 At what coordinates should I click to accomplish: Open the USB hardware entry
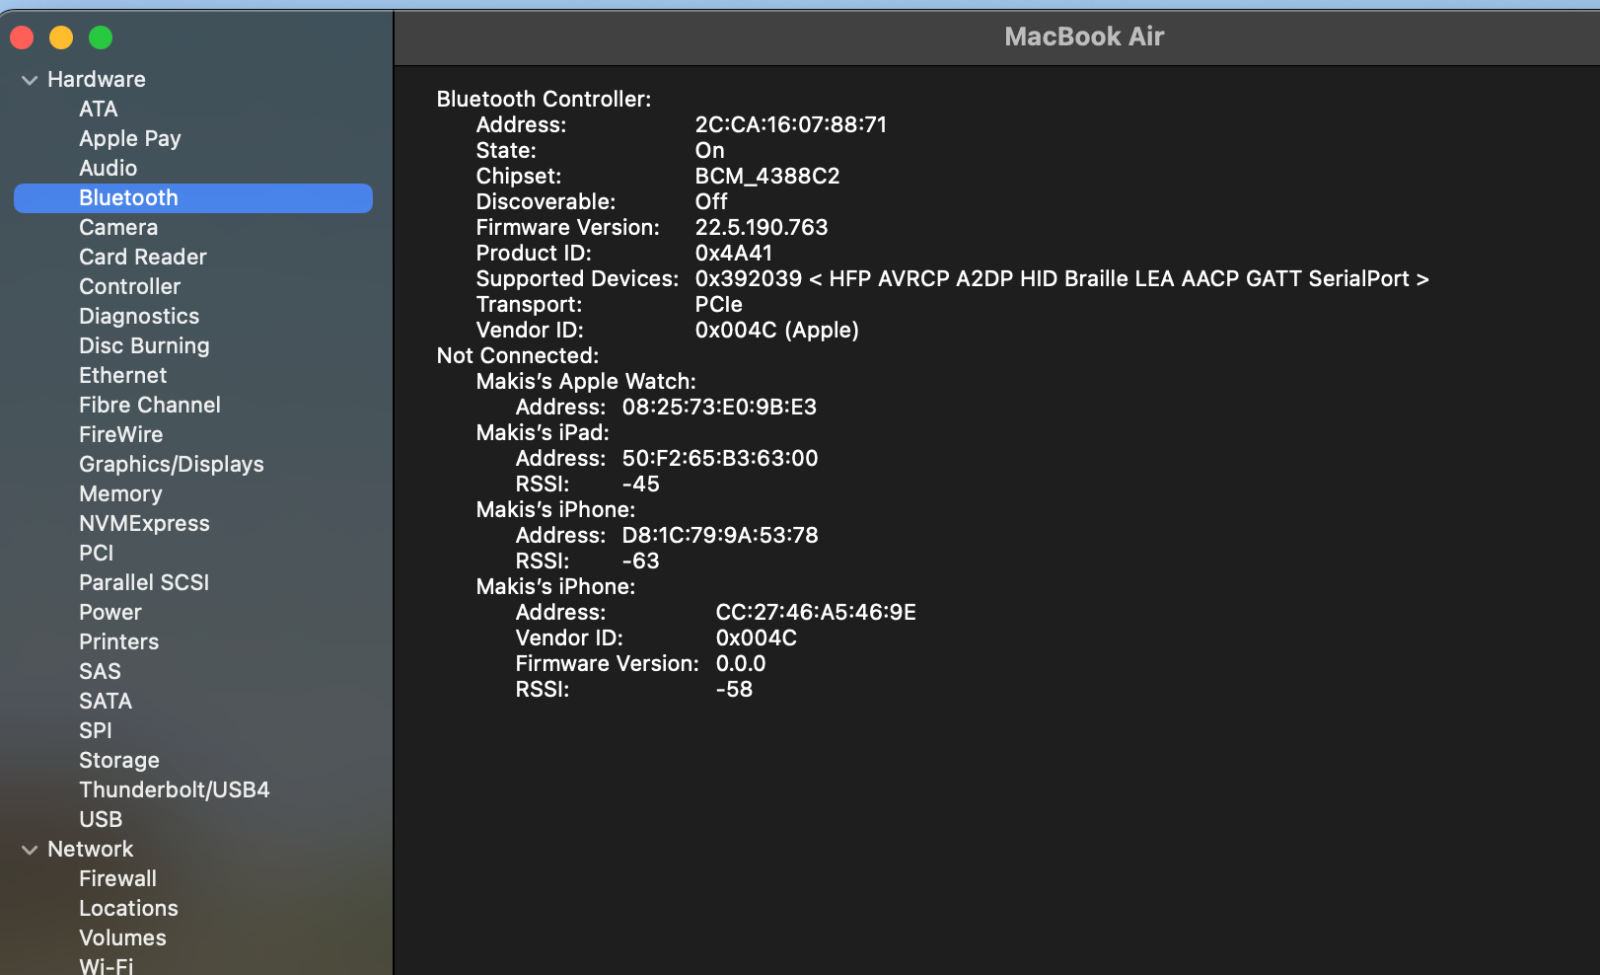click(100, 820)
